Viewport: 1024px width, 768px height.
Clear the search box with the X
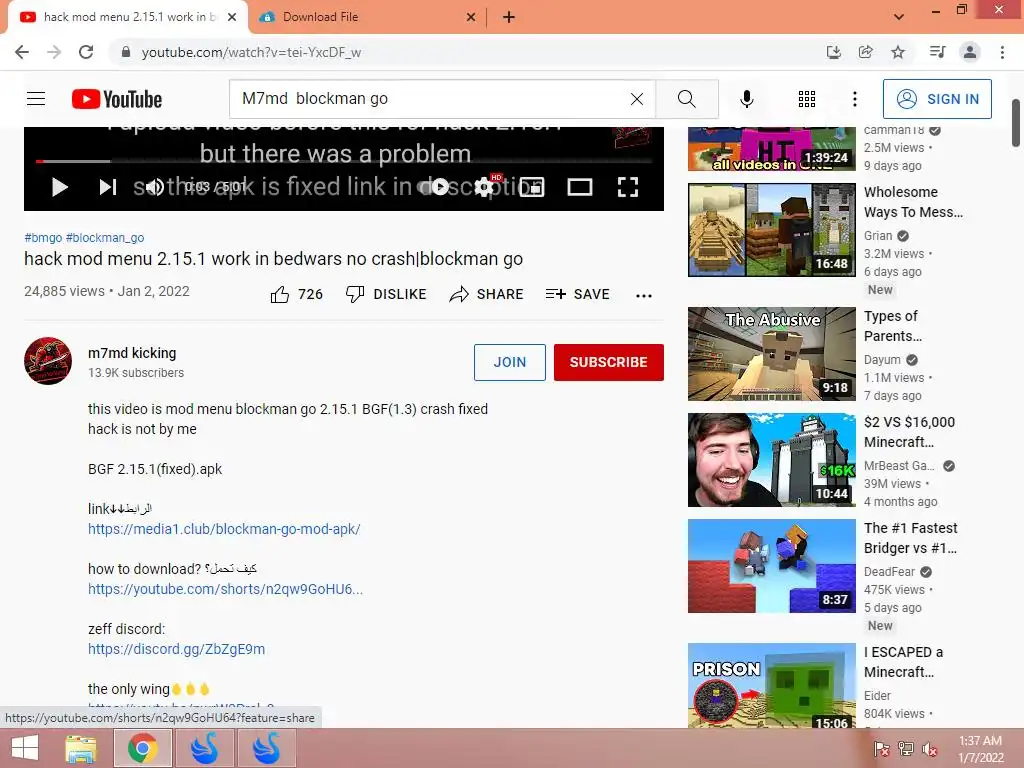(x=637, y=99)
